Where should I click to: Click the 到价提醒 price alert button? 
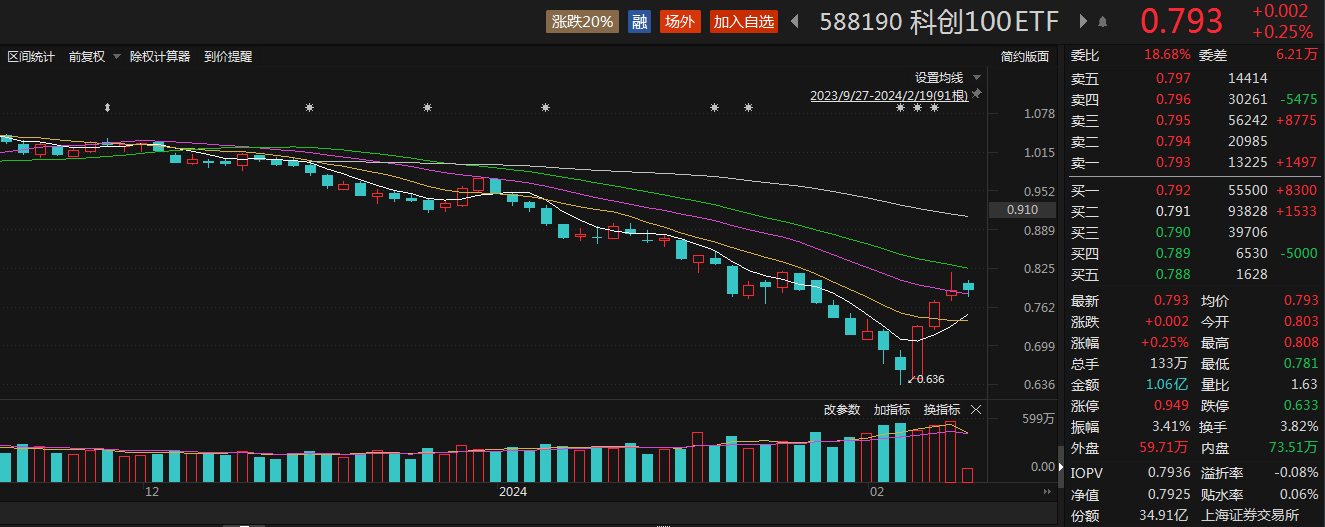click(x=228, y=57)
